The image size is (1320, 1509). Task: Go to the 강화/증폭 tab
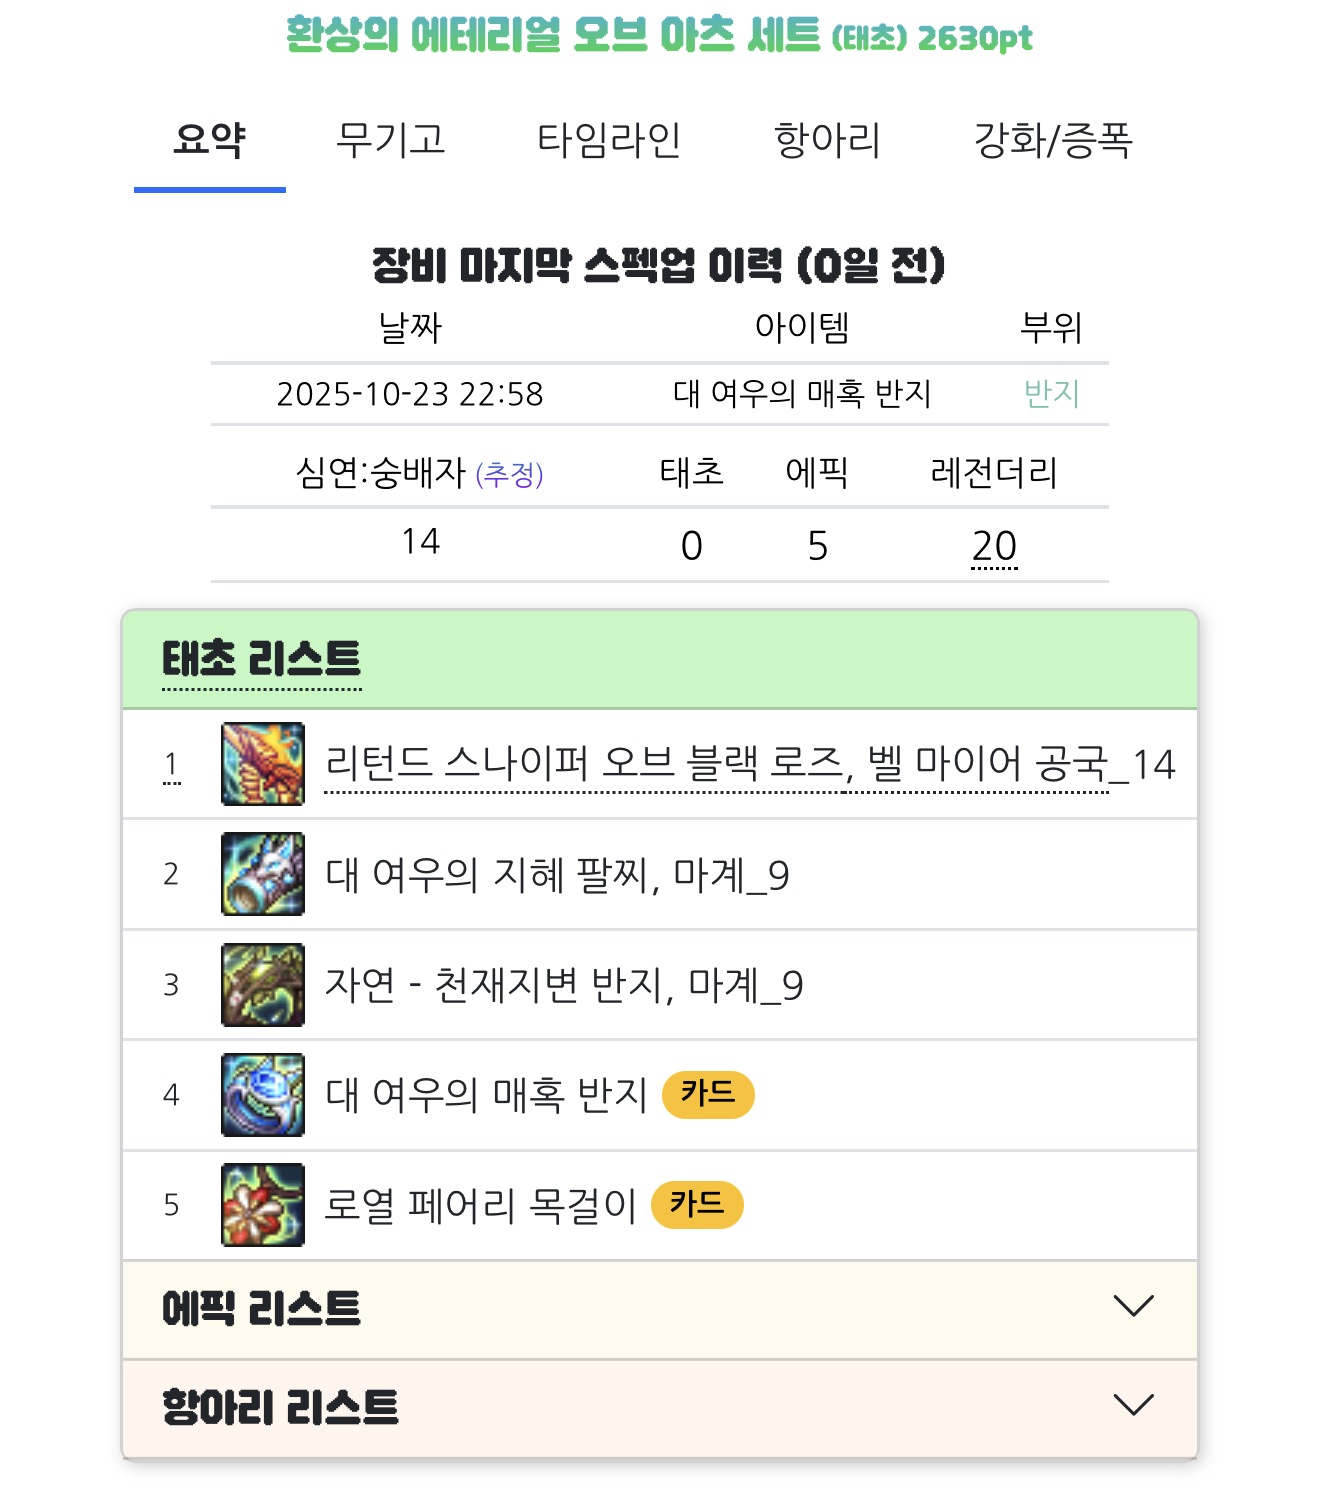coord(1053,140)
